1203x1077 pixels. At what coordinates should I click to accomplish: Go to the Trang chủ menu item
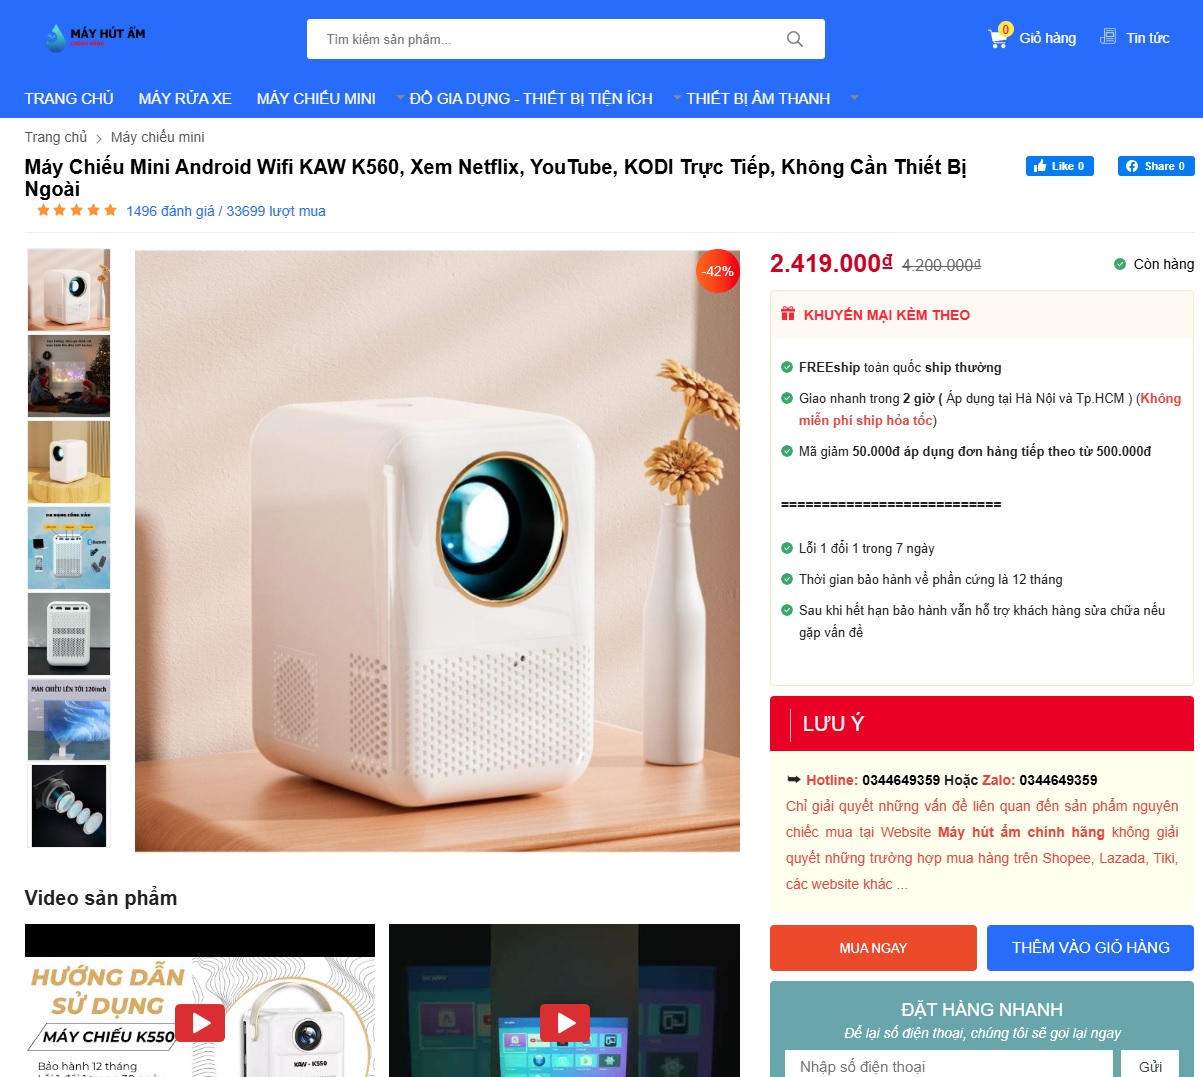pos(69,98)
